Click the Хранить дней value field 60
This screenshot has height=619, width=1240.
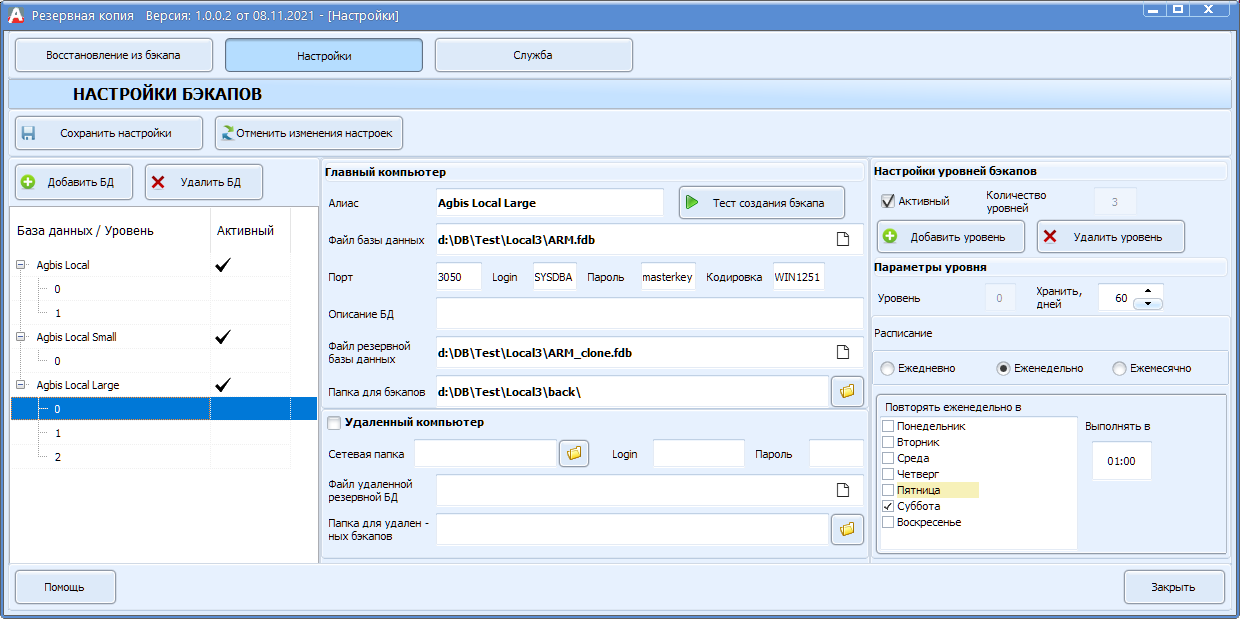(x=1115, y=298)
